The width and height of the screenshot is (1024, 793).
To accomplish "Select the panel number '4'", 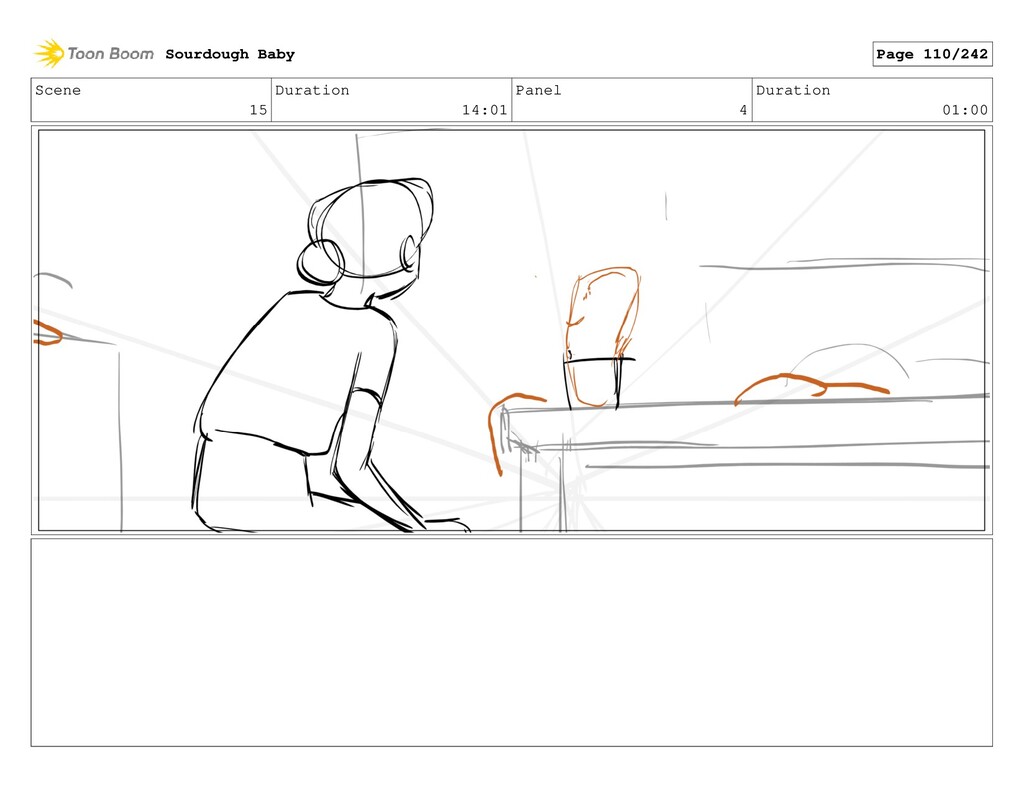I will 743,110.
